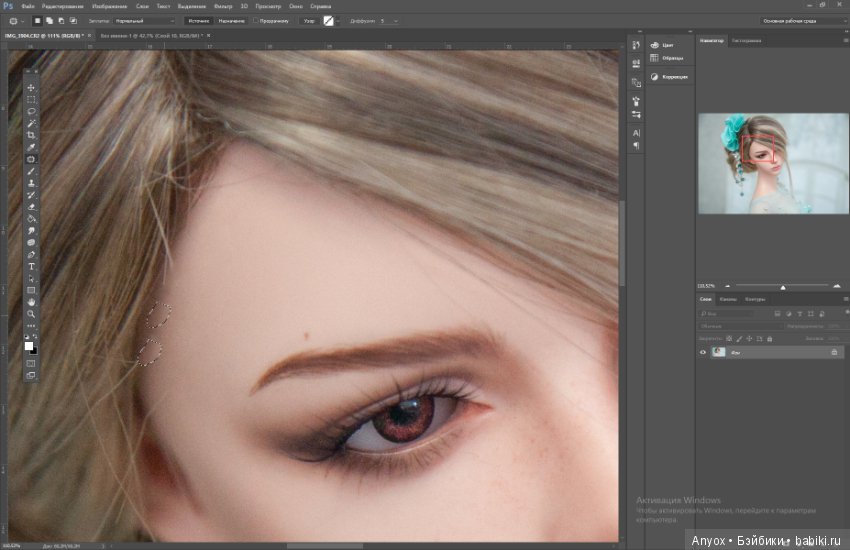Screen dimensions: 850x550
Task: Select the Crop tool
Action: pos(31,135)
